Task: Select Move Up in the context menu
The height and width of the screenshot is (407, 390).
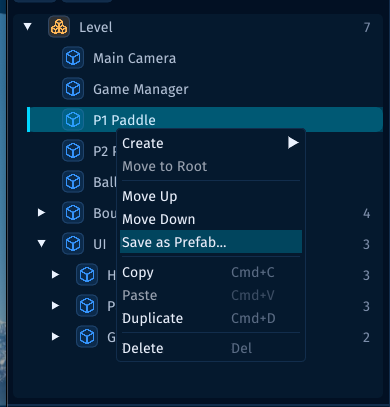Action: pyautogui.click(x=211, y=196)
